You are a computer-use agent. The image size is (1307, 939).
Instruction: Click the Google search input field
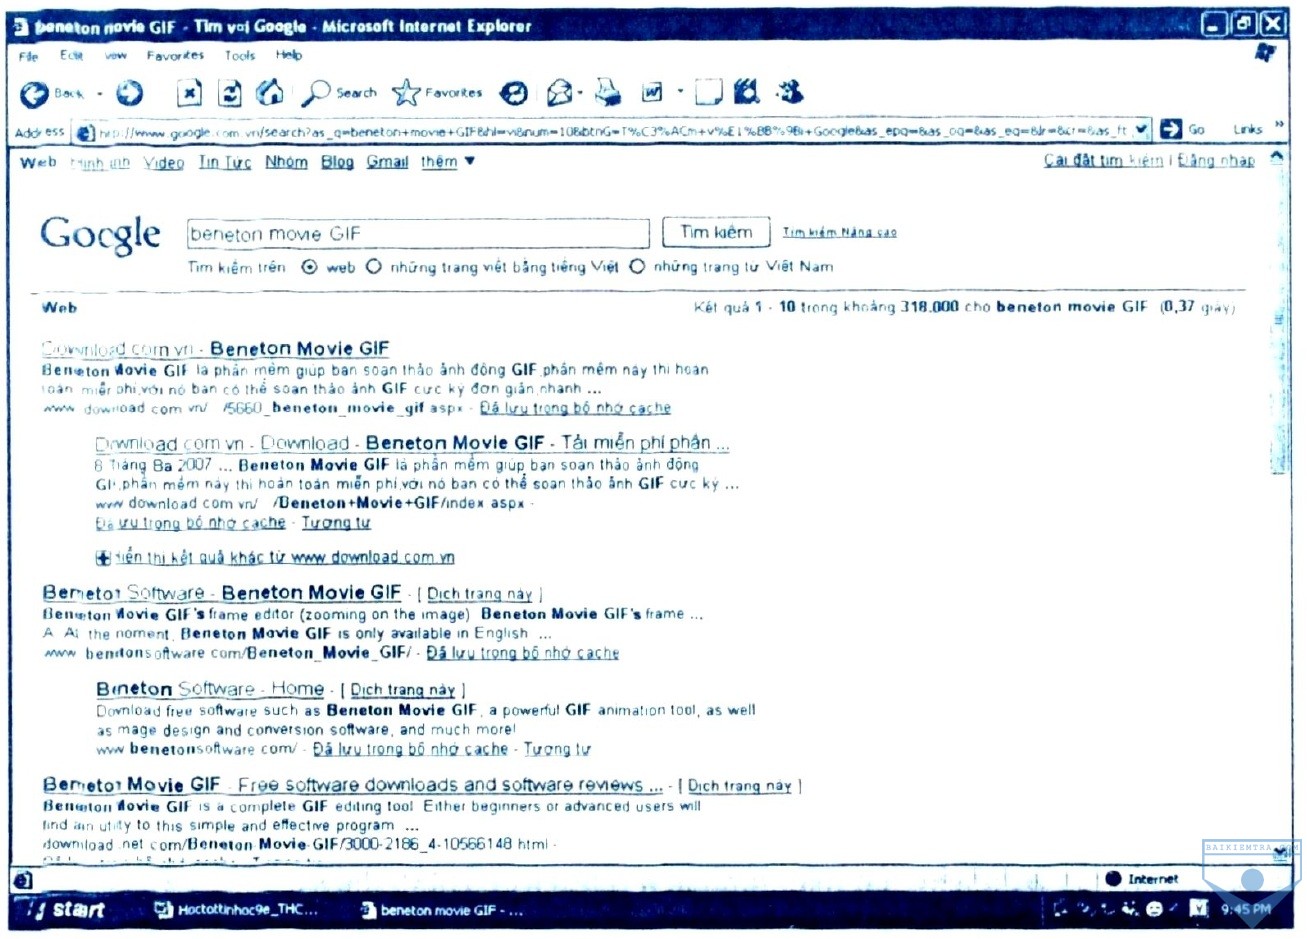[x=418, y=234]
